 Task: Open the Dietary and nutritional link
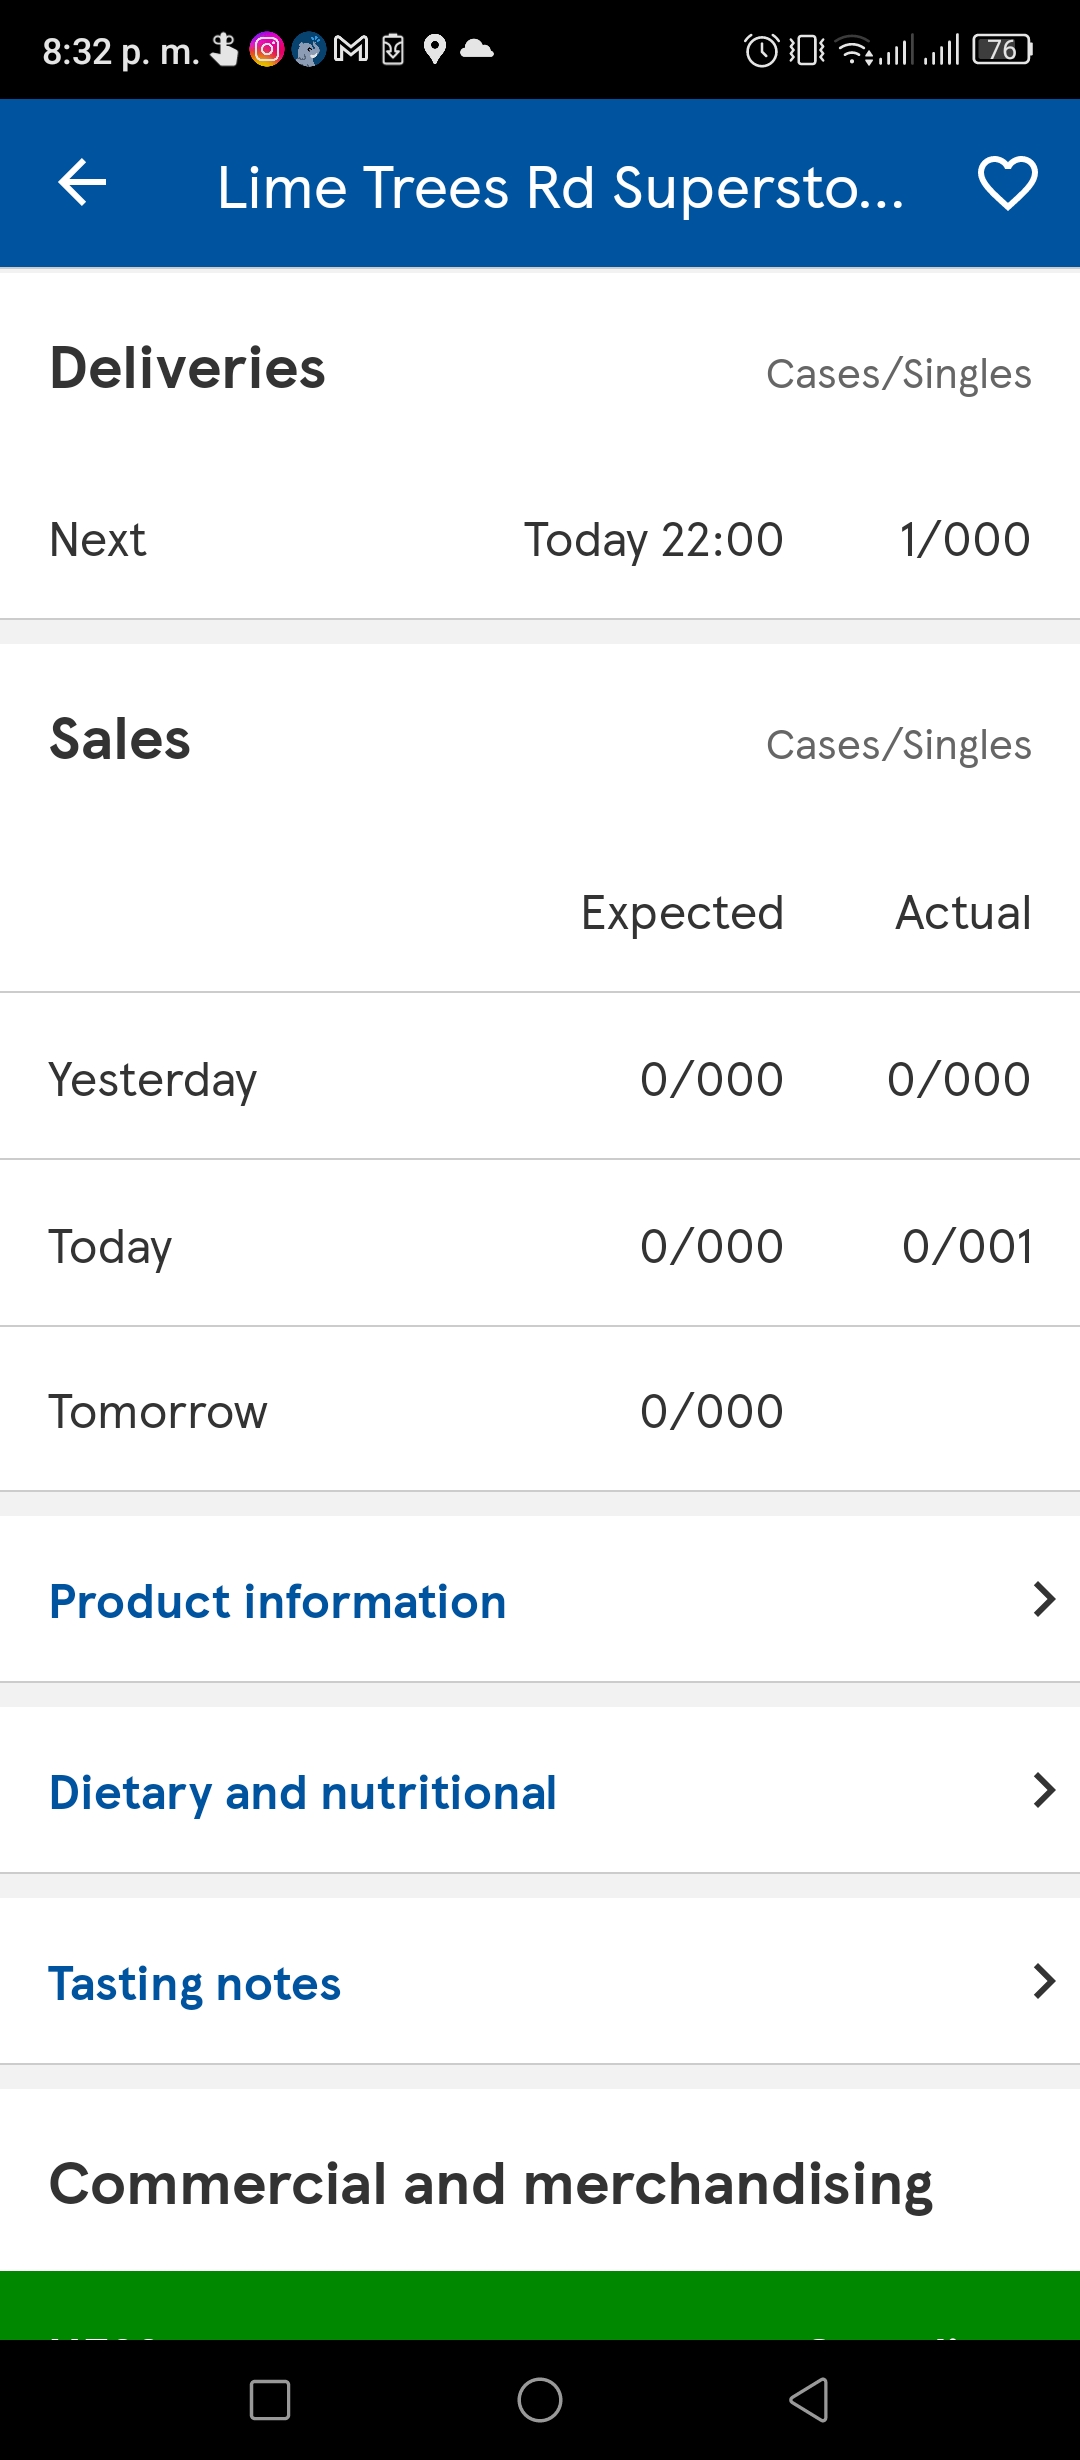pos(303,1792)
